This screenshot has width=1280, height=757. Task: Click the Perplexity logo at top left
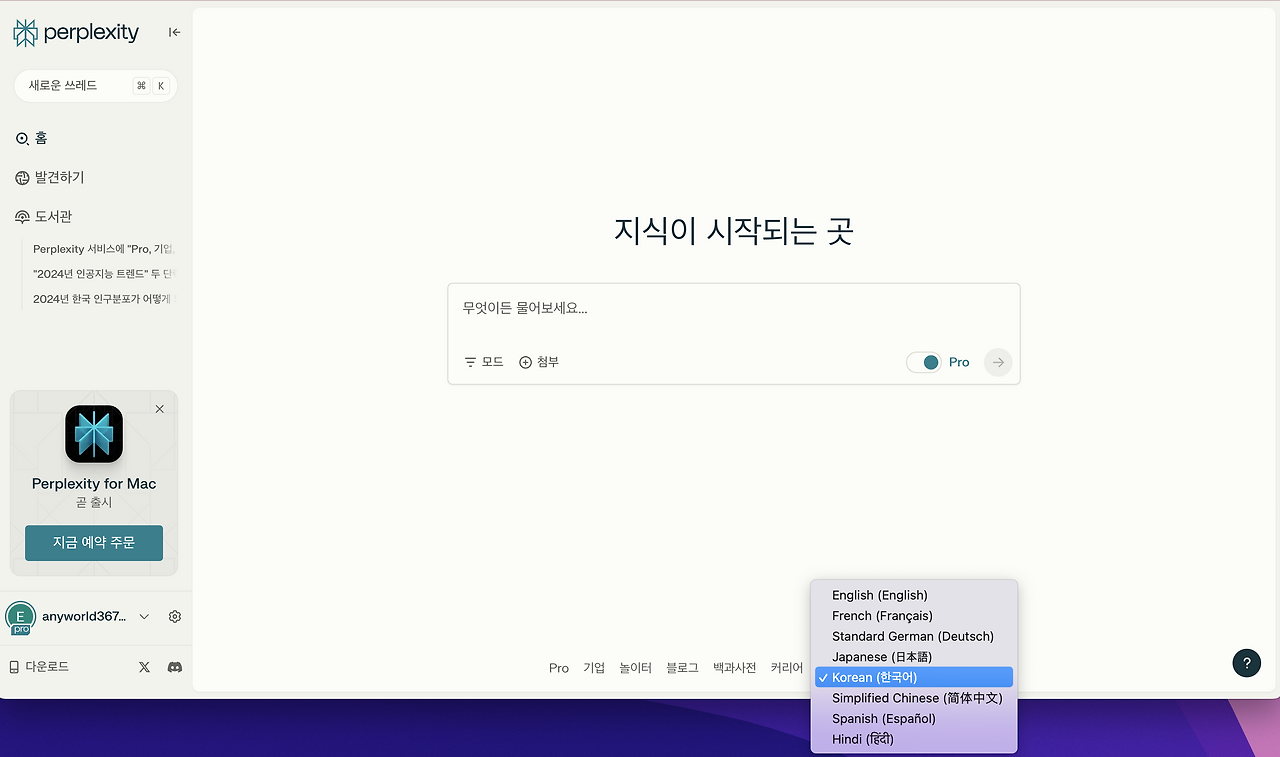tap(75, 32)
